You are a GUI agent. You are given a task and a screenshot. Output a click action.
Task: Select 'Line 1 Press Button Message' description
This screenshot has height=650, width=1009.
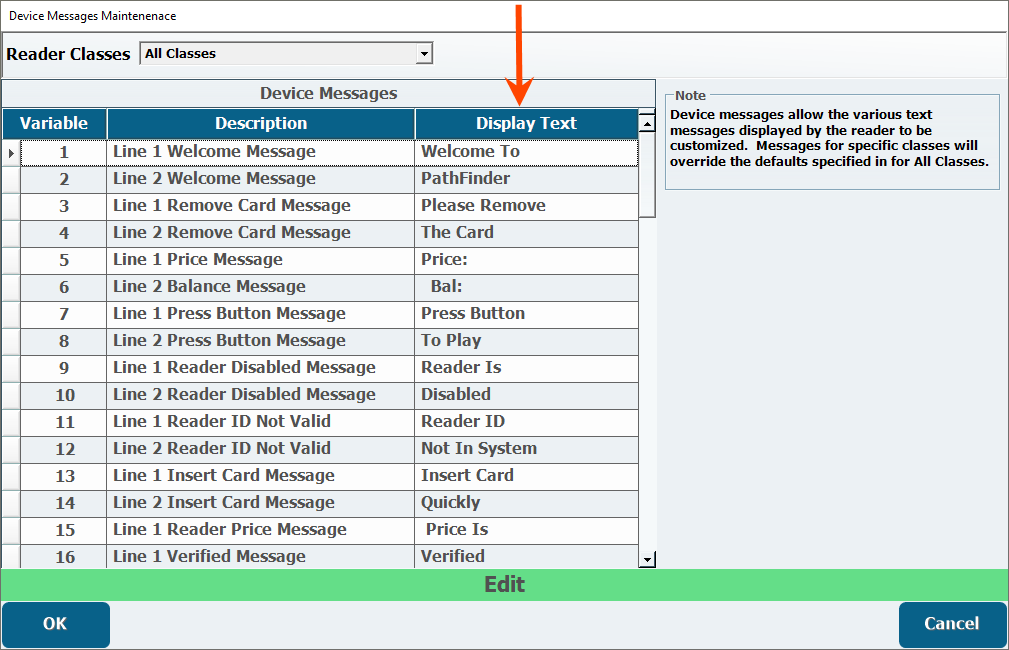click(x=229, y=313)
